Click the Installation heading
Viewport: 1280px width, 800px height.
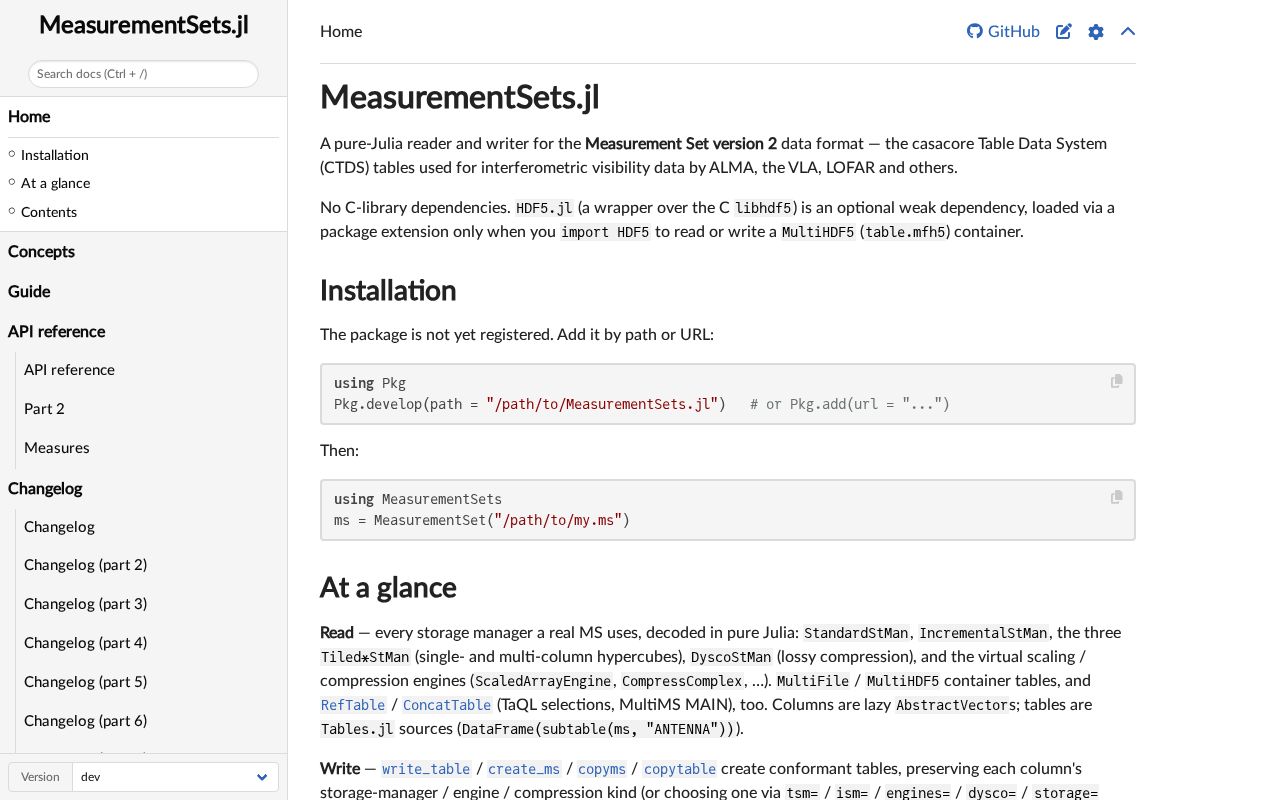click(388, 291)
